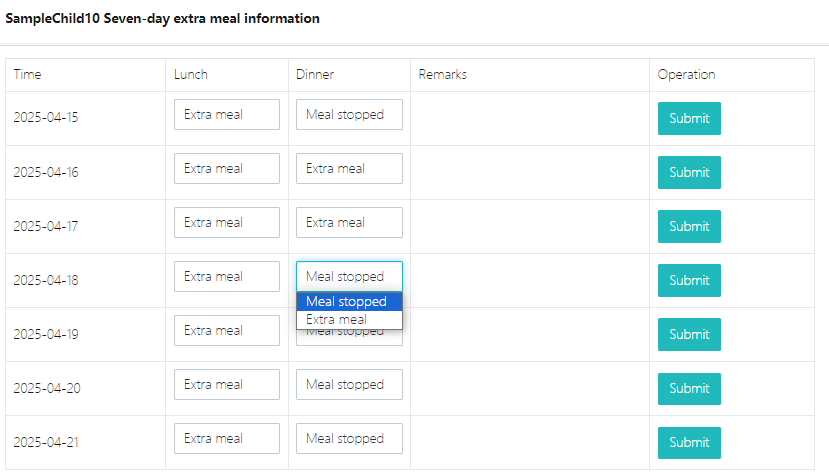Click Submit for 2025-04-18

(689, 280)
